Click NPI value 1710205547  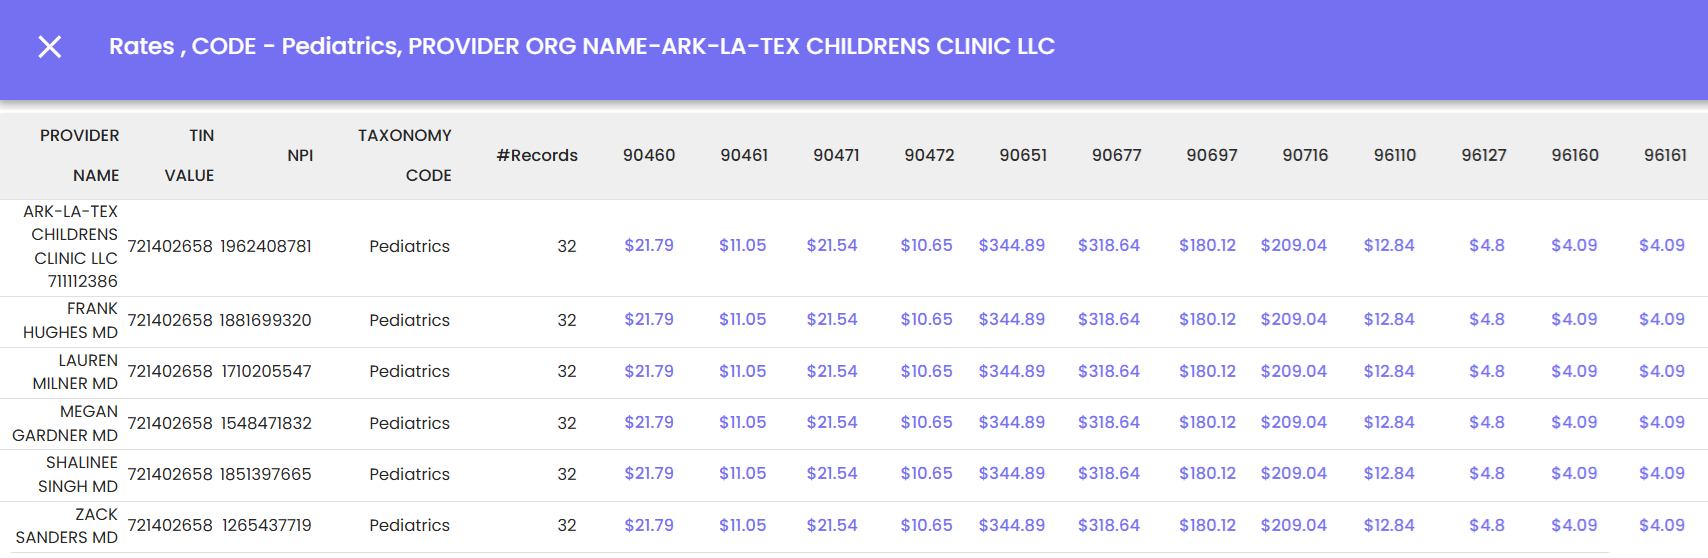pos(266,371)
